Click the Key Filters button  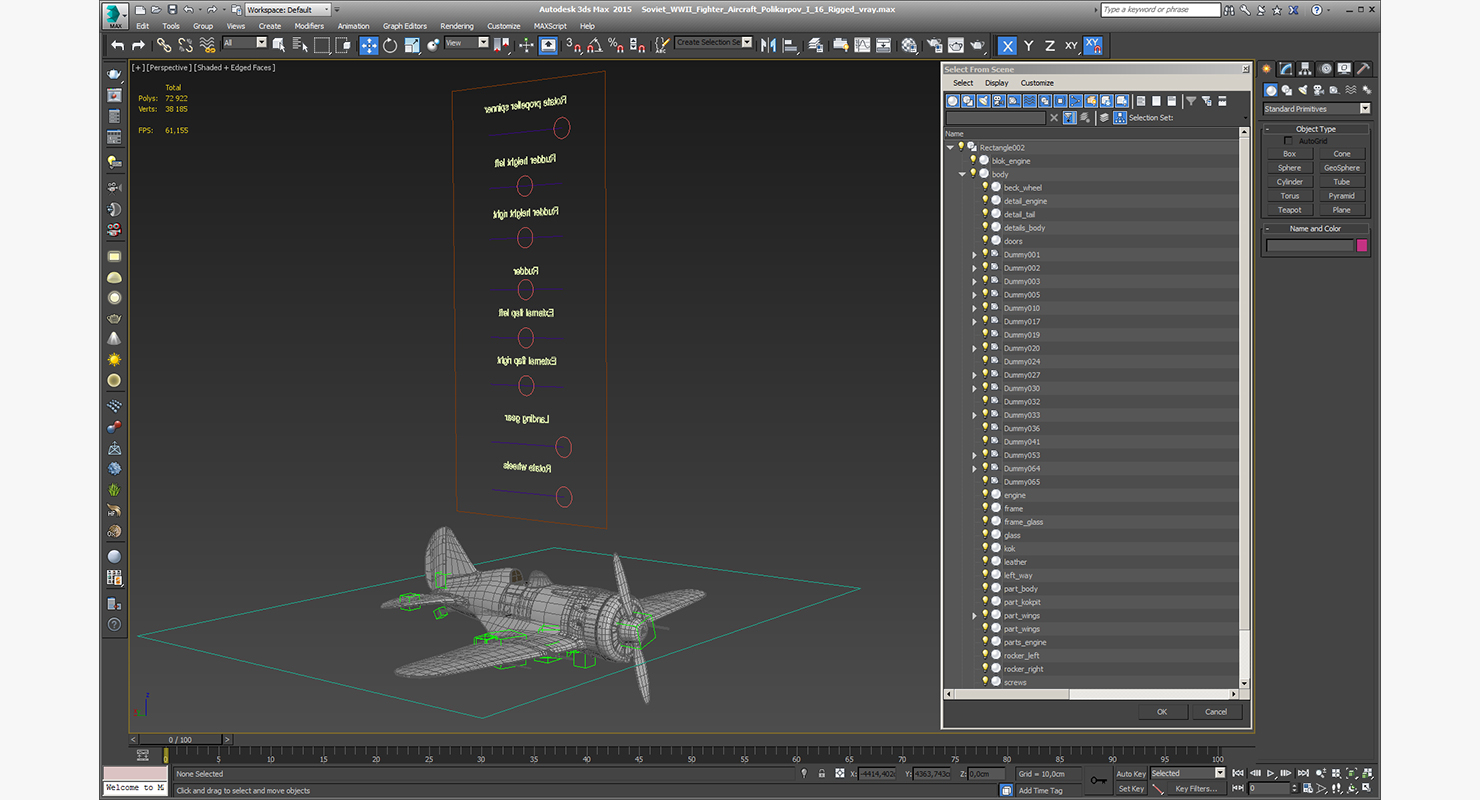1196,789
